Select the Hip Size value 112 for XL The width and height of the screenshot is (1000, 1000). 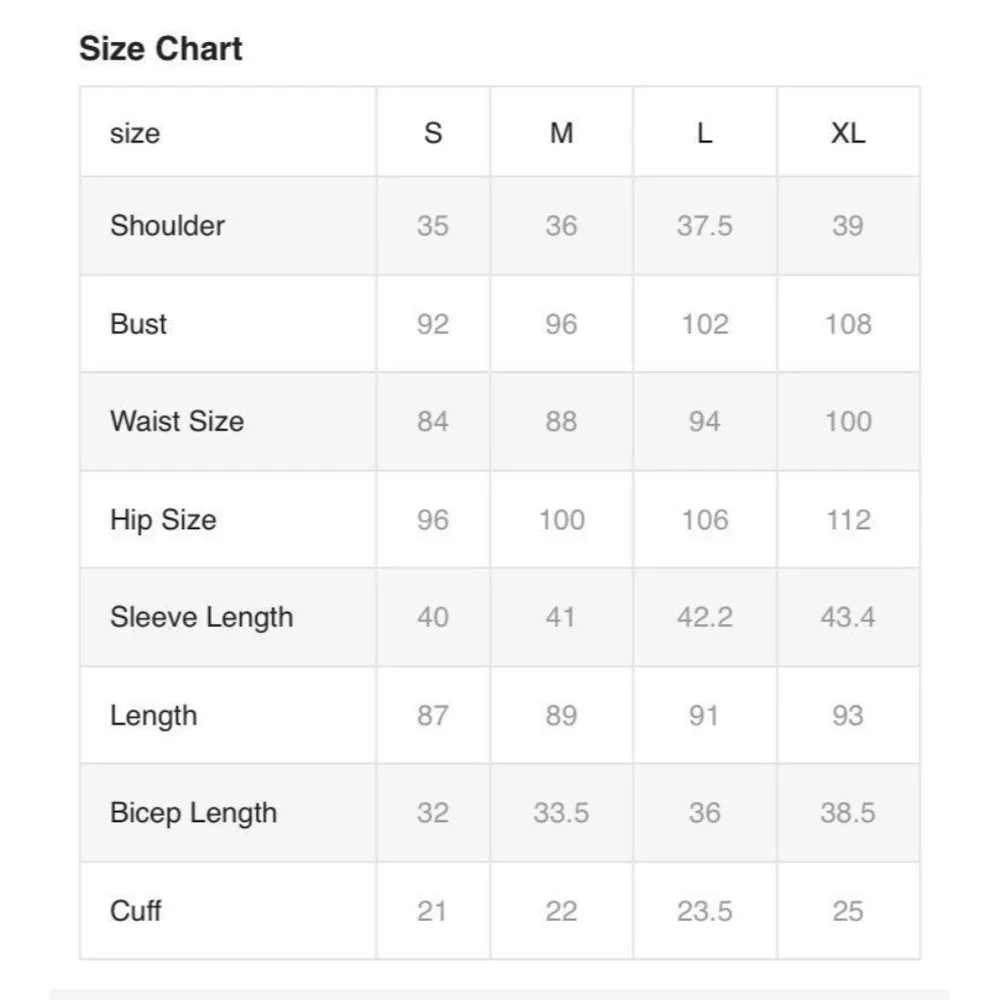point(848,520)
